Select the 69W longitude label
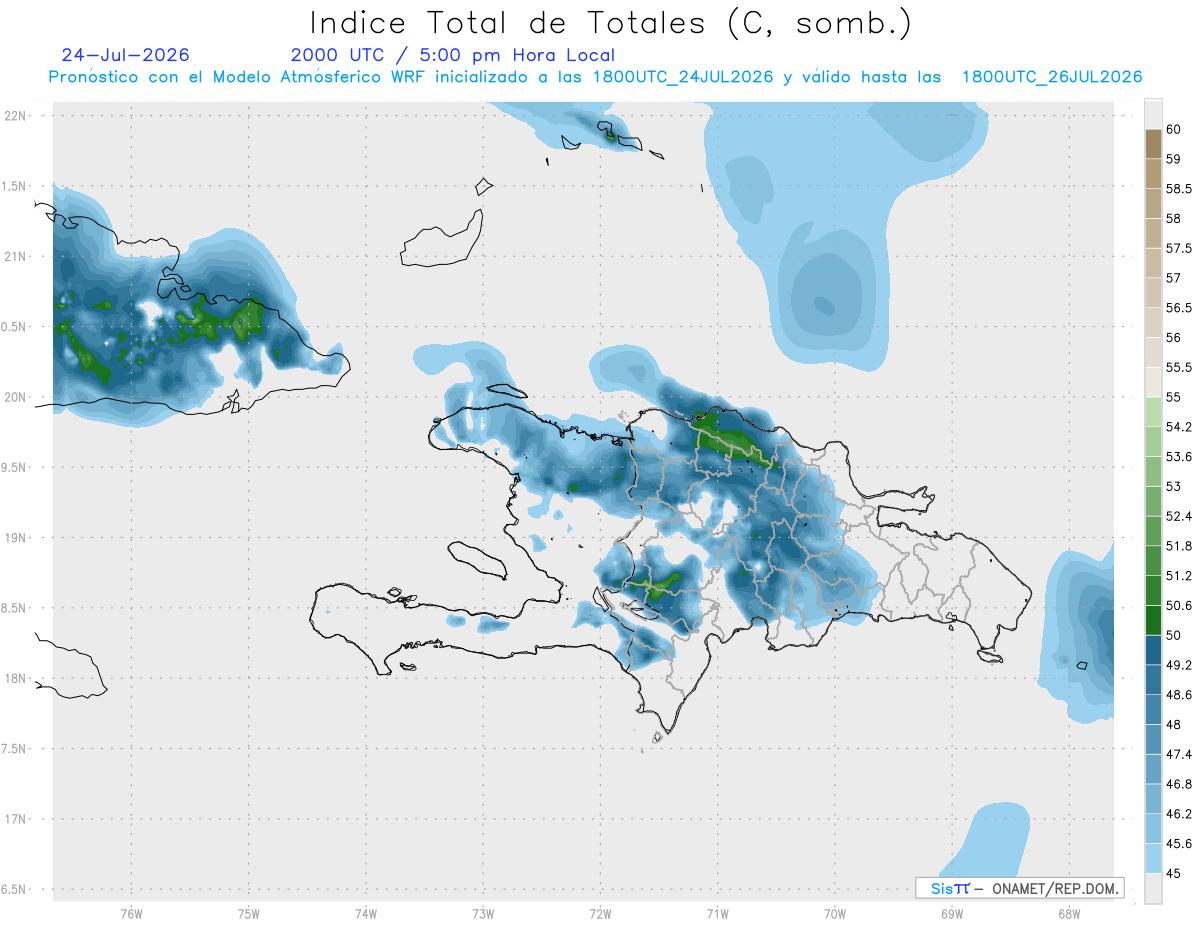The height and width of the screenshot is (927, 1200). (952, 913)
